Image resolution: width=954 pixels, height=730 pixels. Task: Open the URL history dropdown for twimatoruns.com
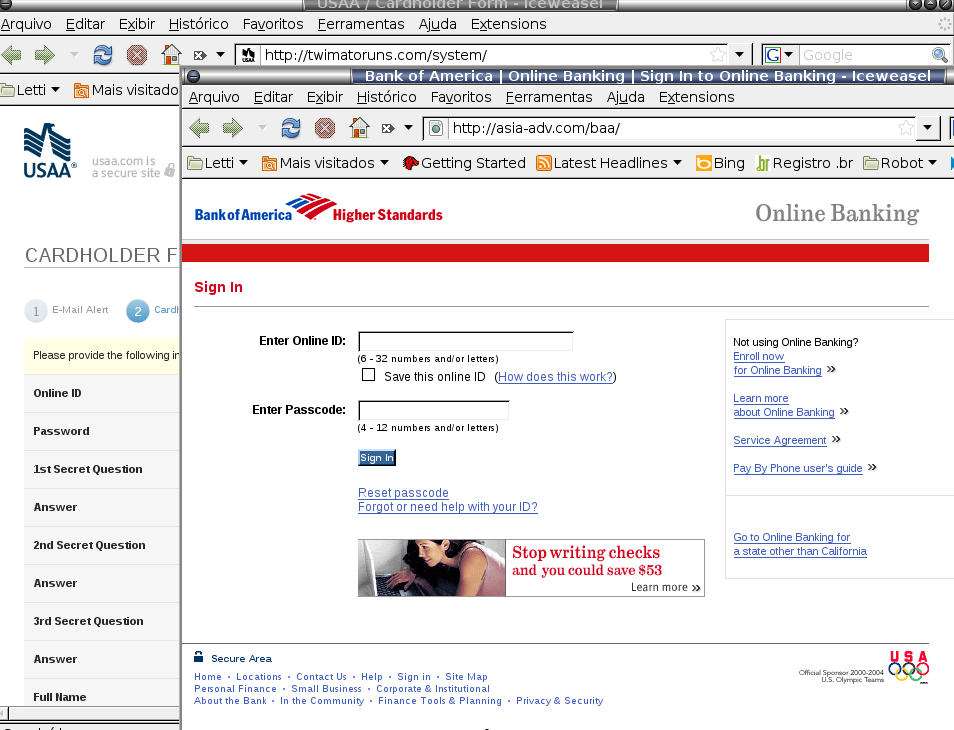[x=739, y=55]
